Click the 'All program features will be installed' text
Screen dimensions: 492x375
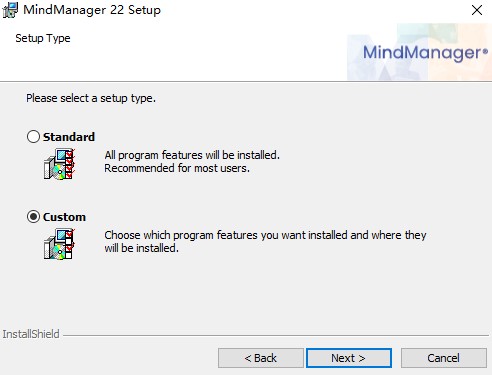tap(192, 155)
